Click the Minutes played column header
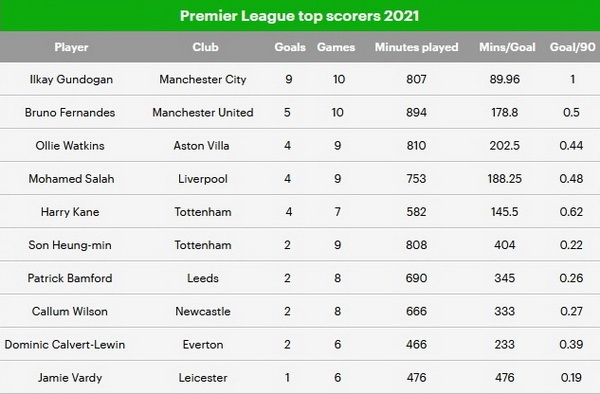Image resolution: width=600 pixels, height=394 pixels. click(x=416, y=47)
